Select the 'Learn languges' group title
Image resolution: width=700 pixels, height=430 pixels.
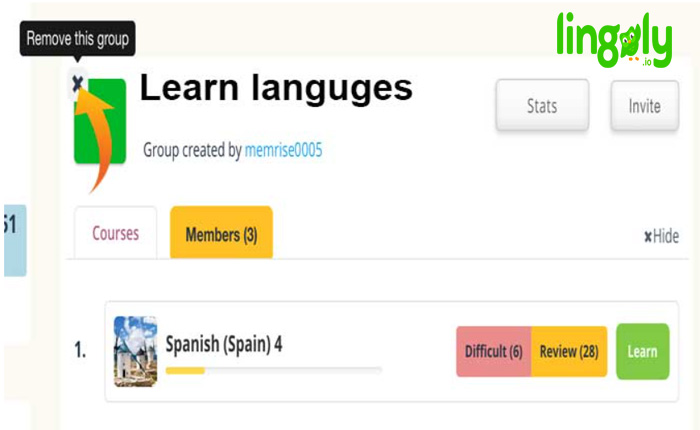275,88
